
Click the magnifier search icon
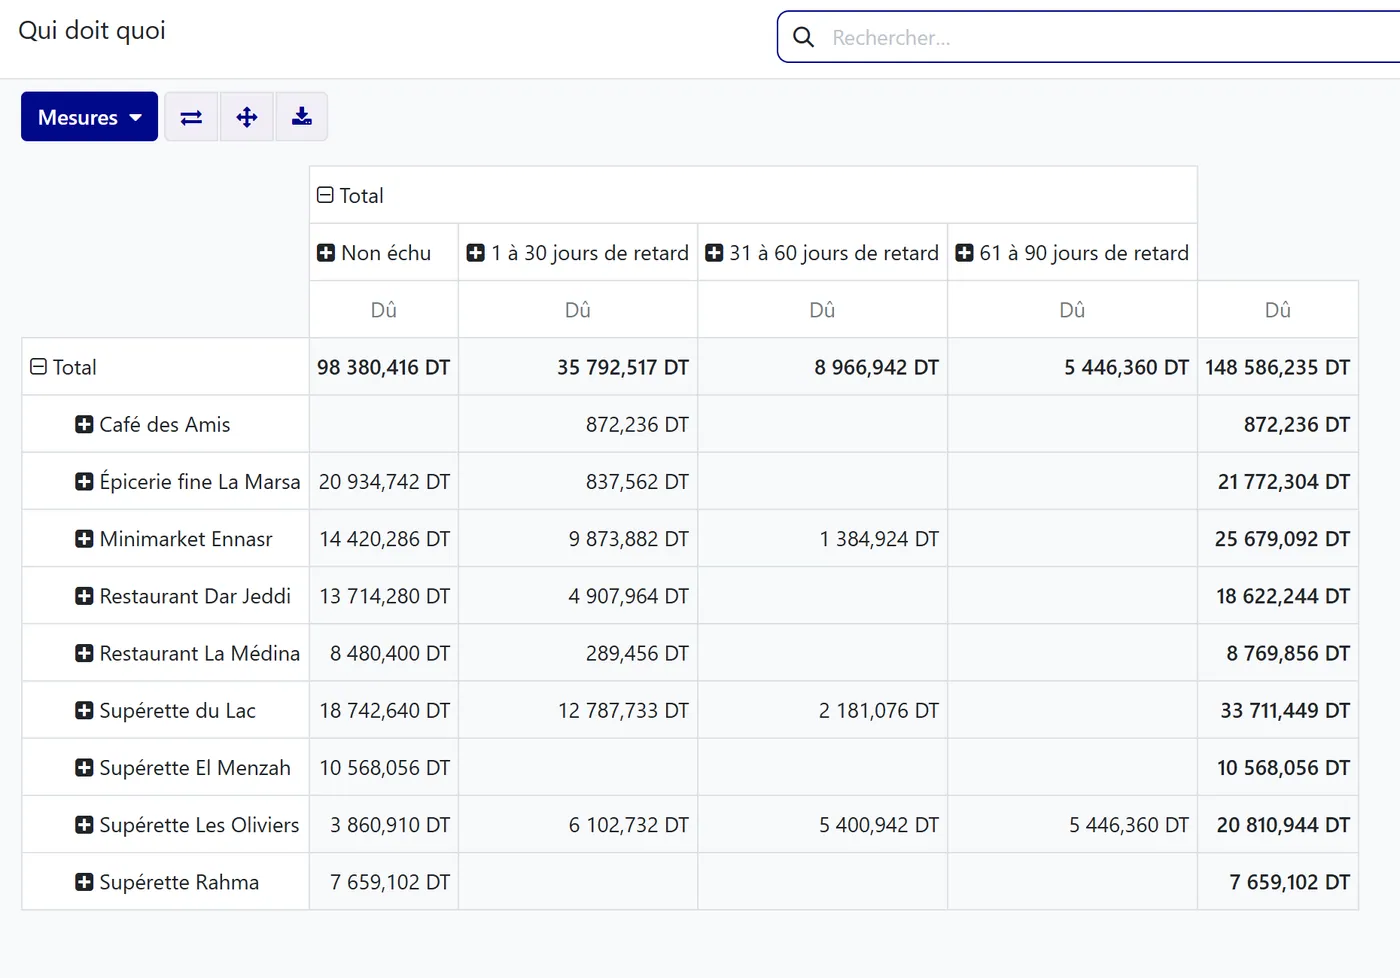803,38
